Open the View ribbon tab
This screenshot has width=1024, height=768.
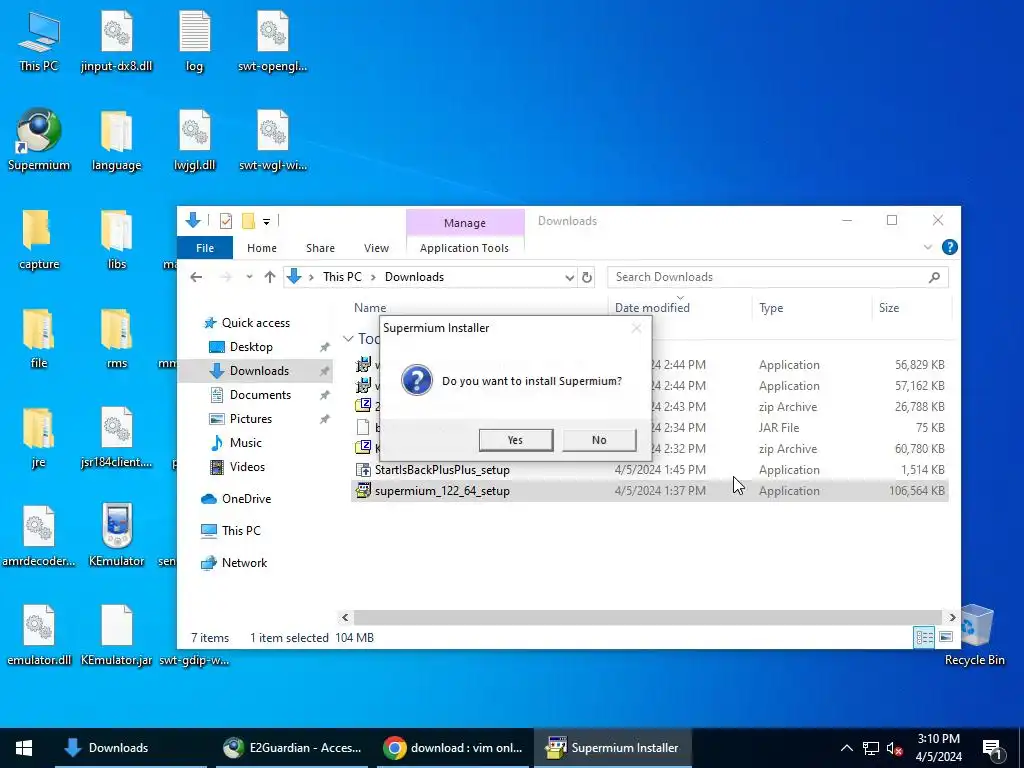click(x=376, y=248)
